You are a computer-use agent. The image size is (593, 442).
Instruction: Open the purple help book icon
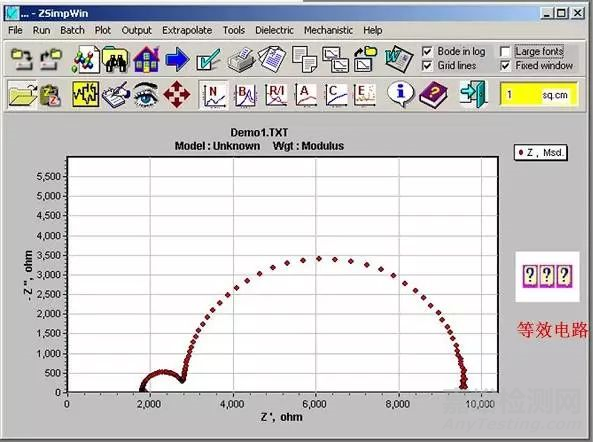433,95
